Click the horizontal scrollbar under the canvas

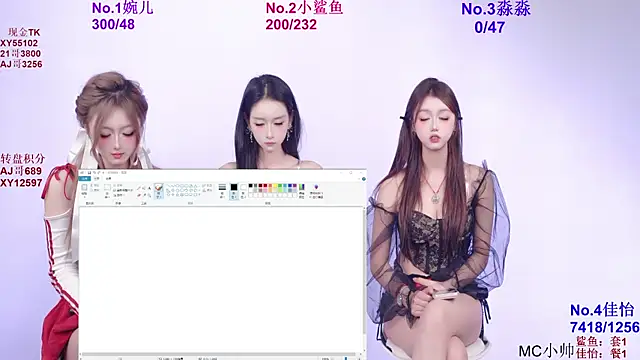pyautogui.click(x=218, y=354)
